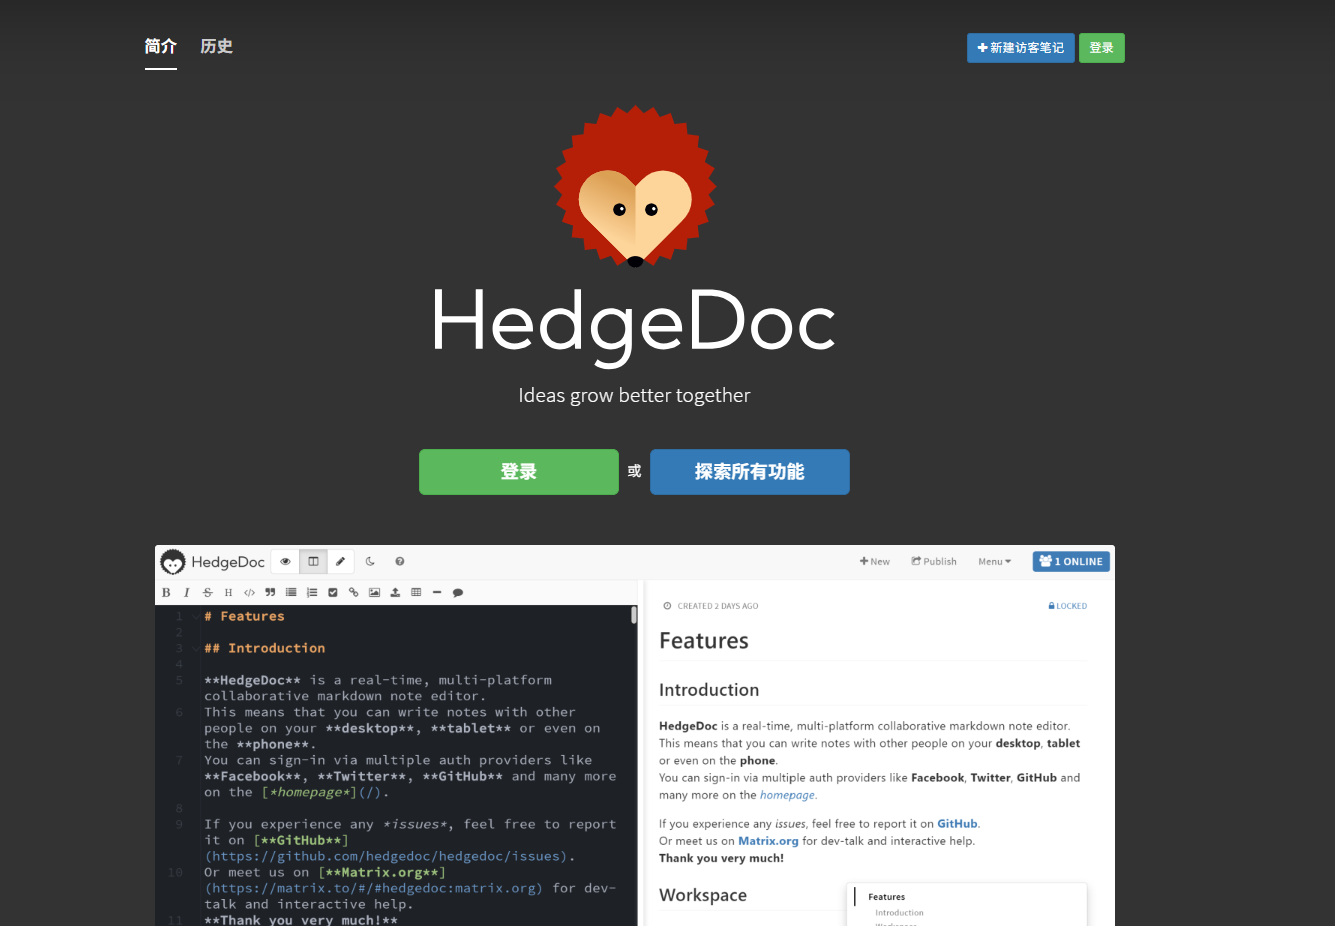Image resolution: width=1335 pixels, height=926 pixels.
Task: Click the green 登录 button below the tagline
Action: click(x=519, y=472)
